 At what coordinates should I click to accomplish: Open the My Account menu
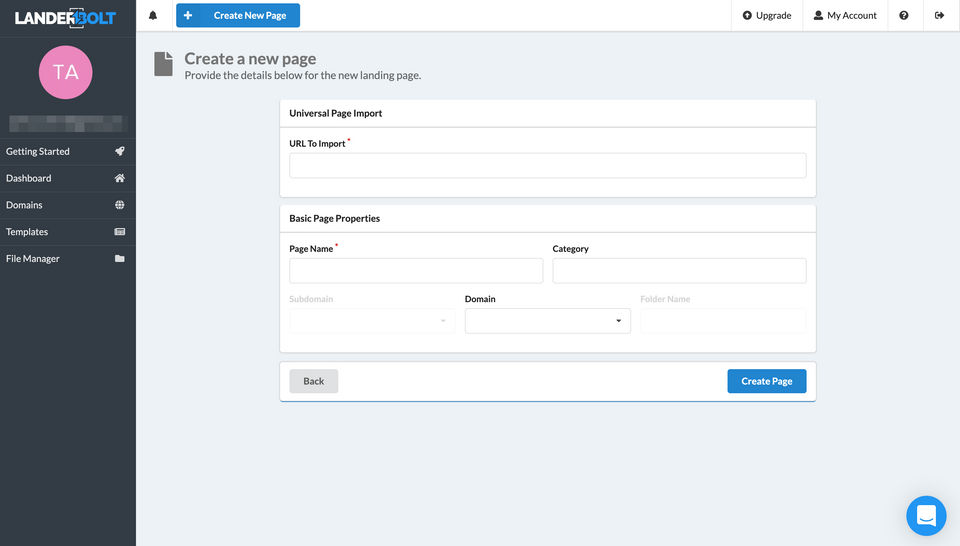tap(845, 16)
